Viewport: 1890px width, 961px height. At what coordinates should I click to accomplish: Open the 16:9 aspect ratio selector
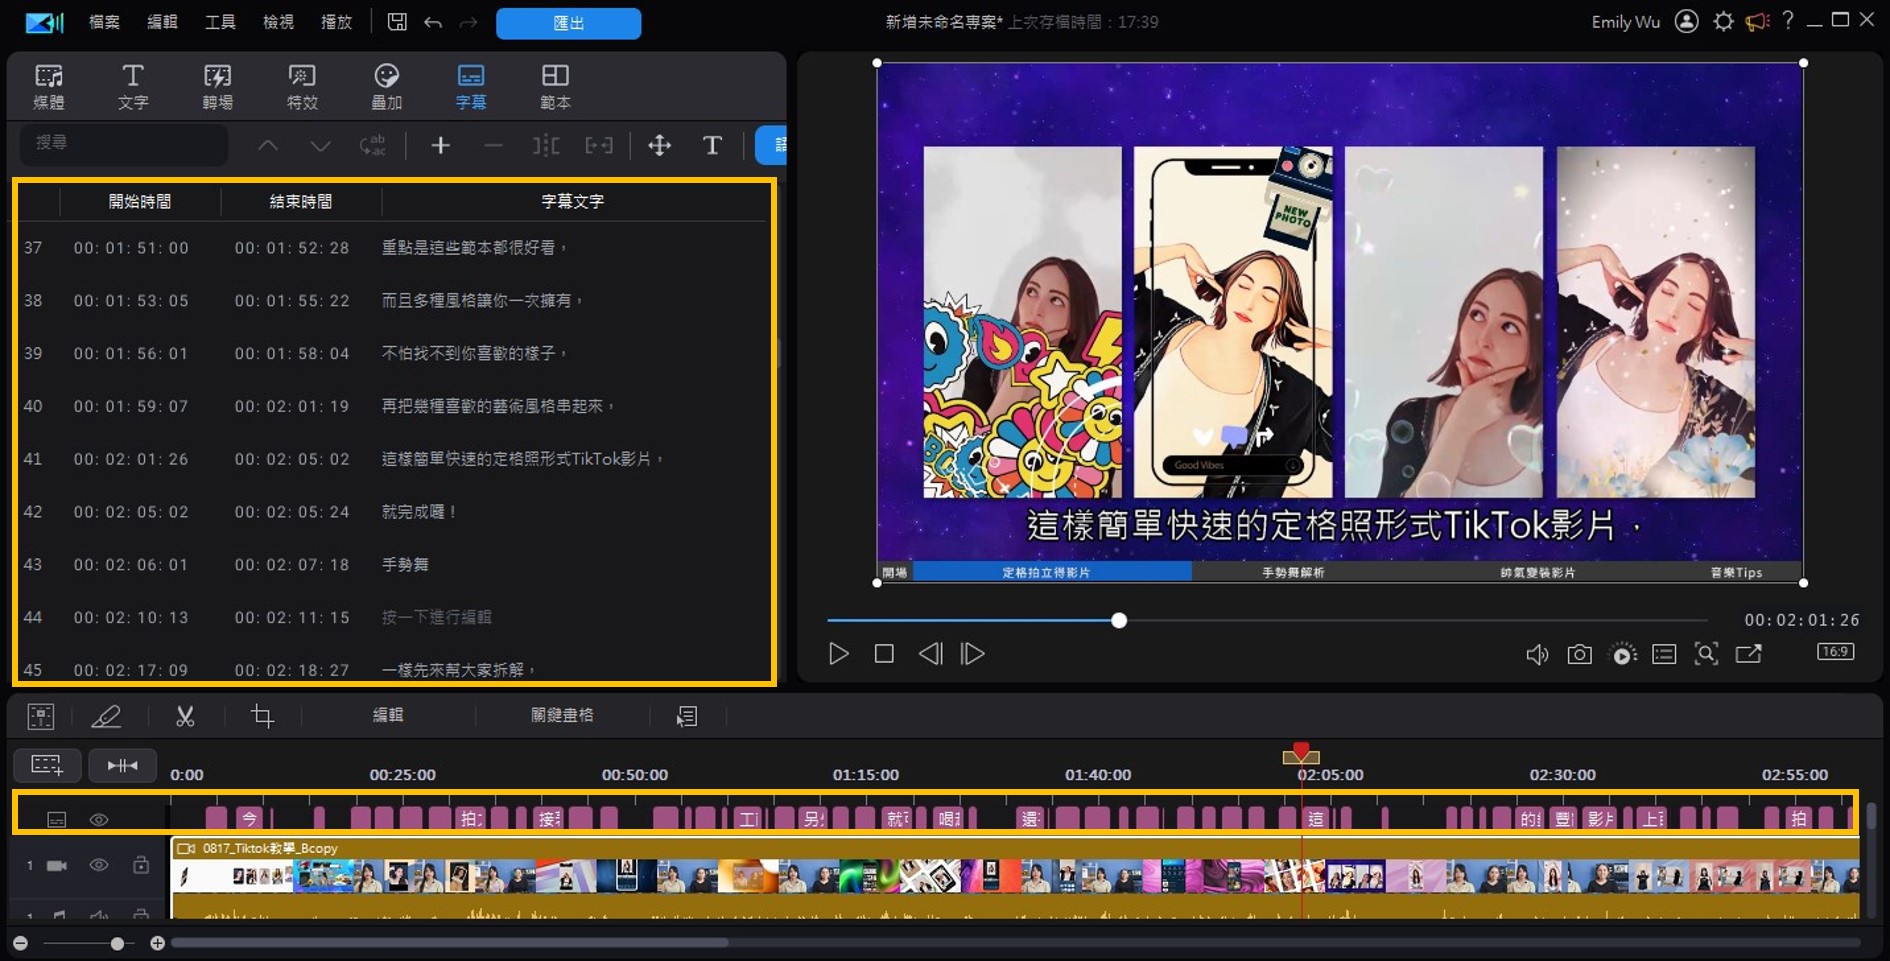1835,651
